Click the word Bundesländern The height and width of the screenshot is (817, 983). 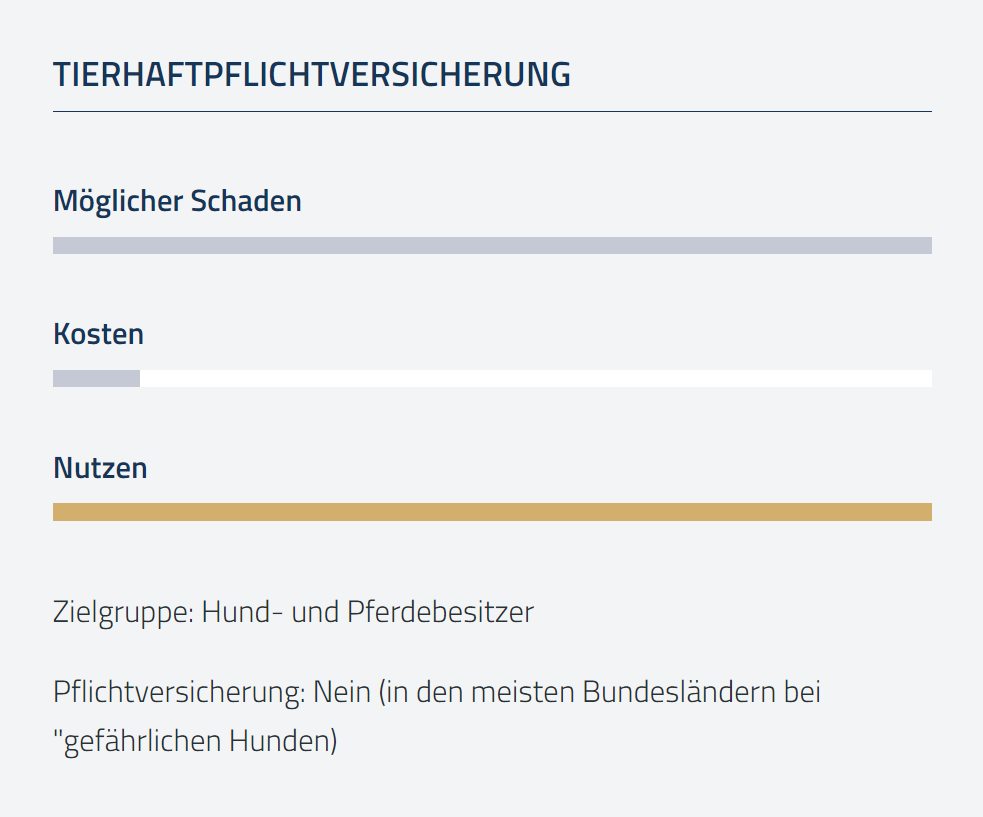pos(679,692)
